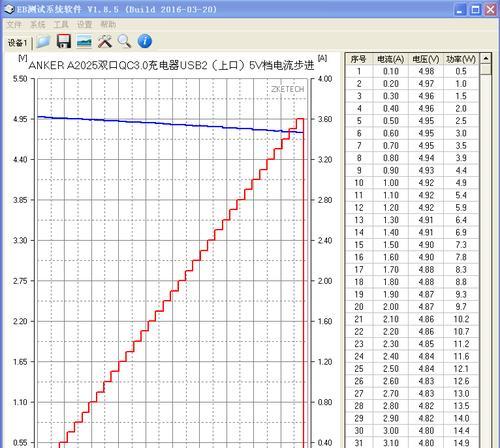Open the 设置 menu
This screenshot has height=448, width=500.
(x=84, y=24)
